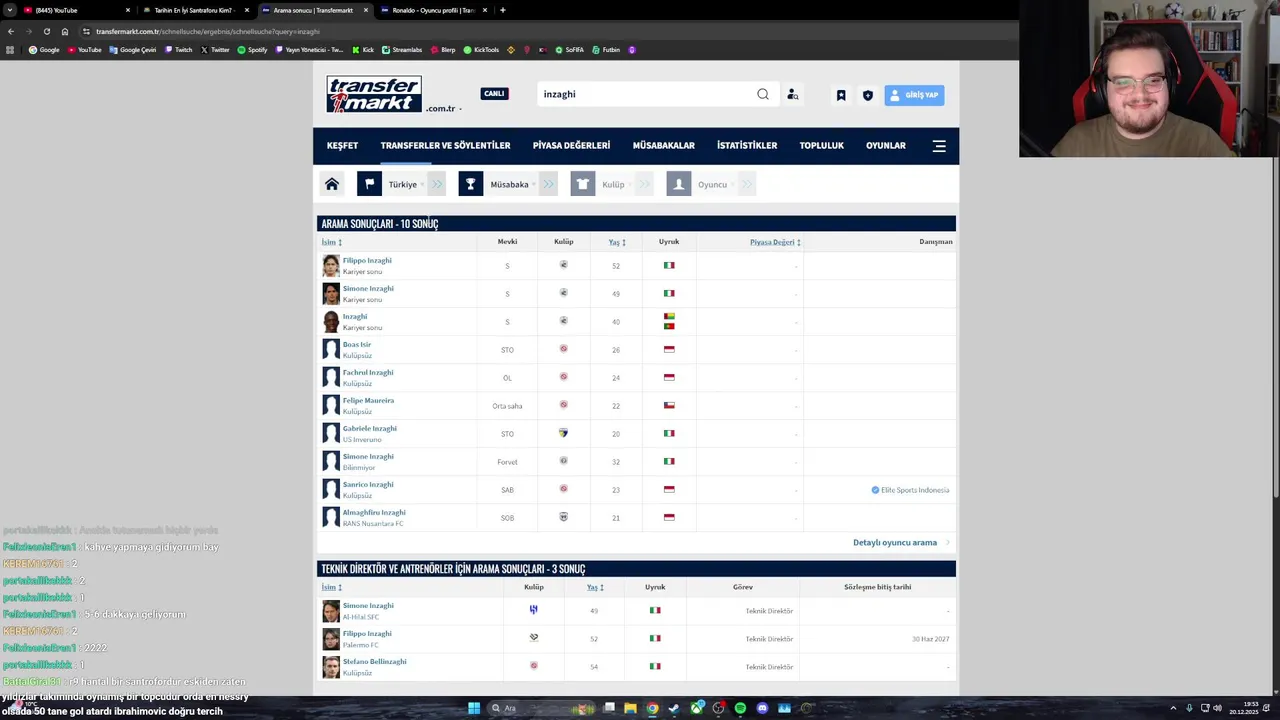Open Discord from the taskbar
This screenshot has height=720, width=1280.
(x=762, y=708)
